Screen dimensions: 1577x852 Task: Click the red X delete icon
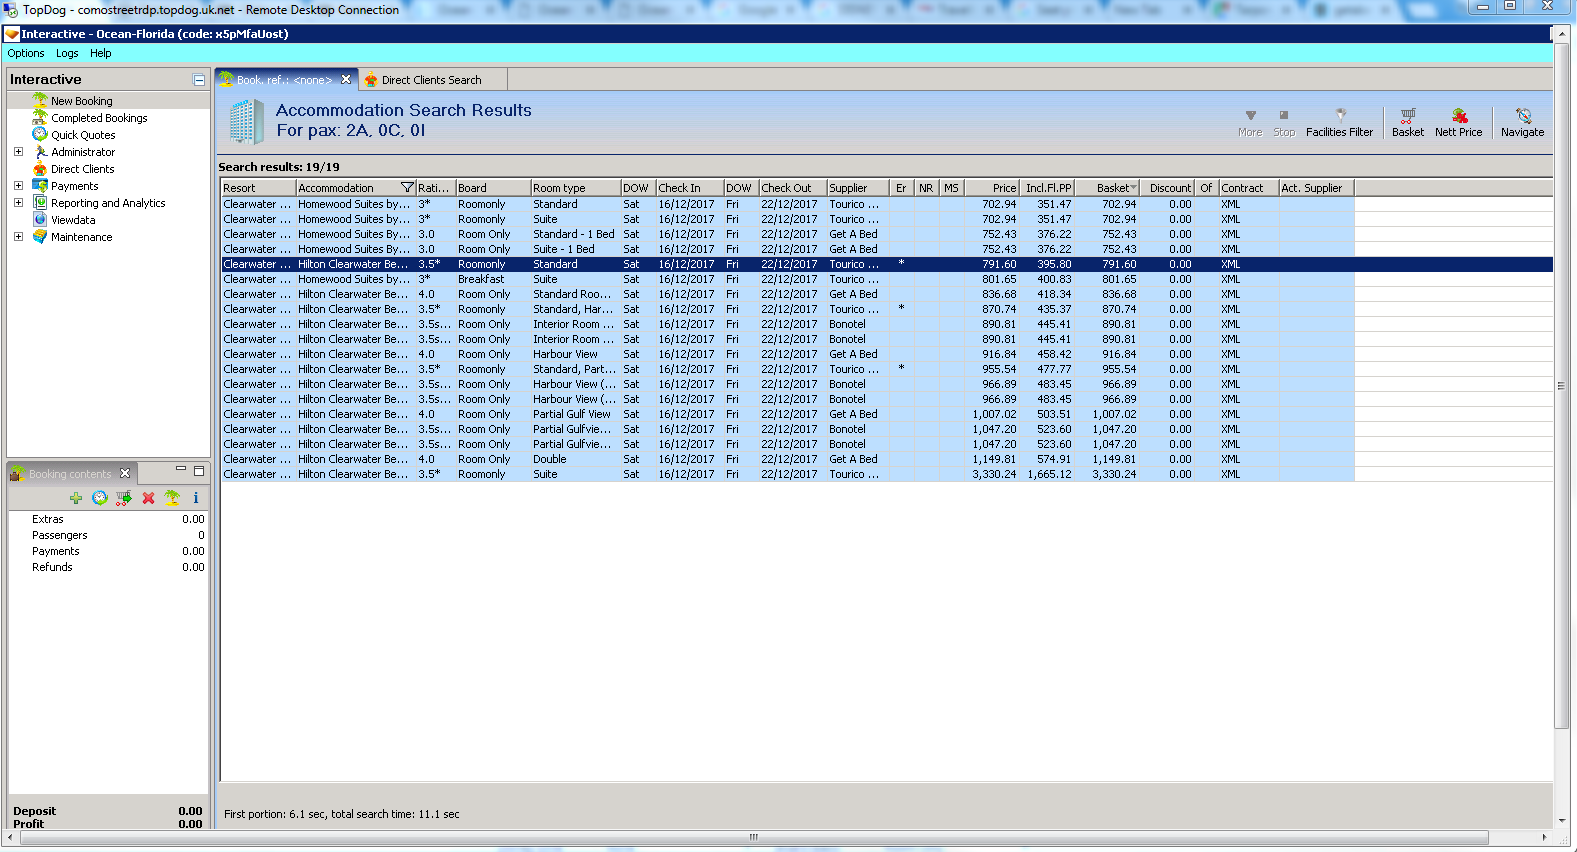pyautogui.click(x=148, y=498)
